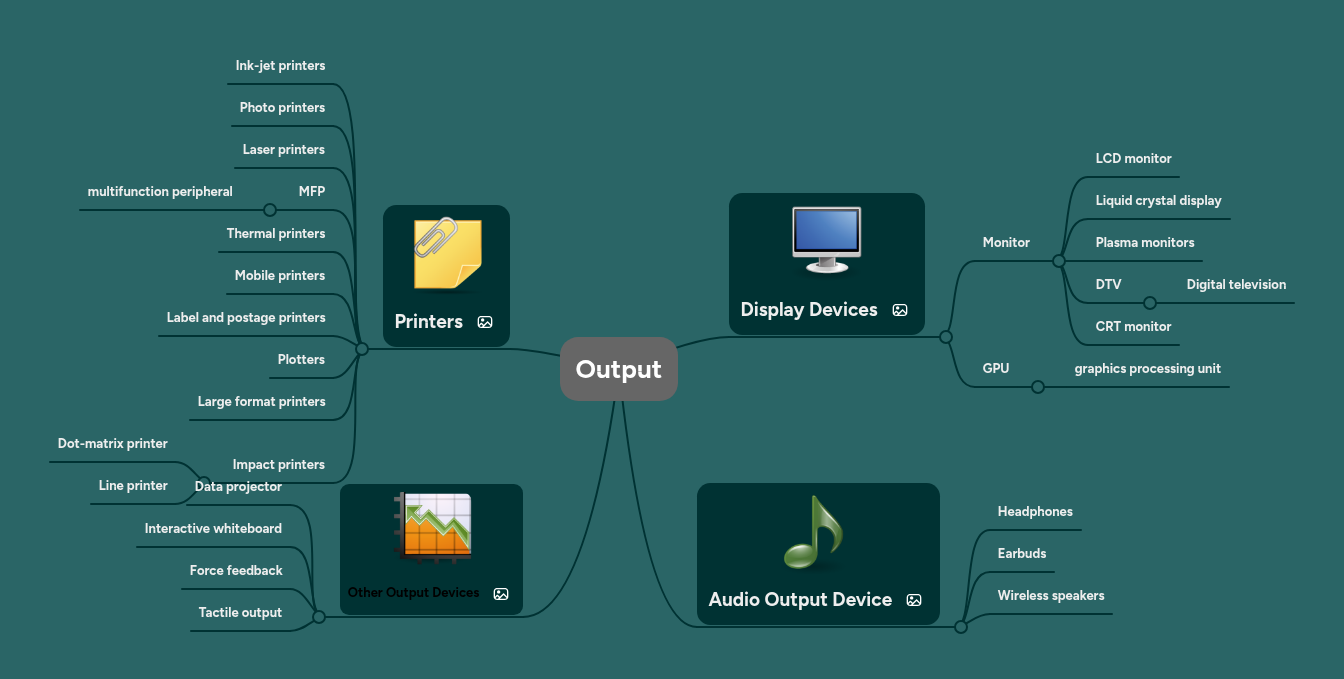Screen dimensions: 1344x679
Task: Collapse the MFP subtopic circle
Action: coord(269,210)
